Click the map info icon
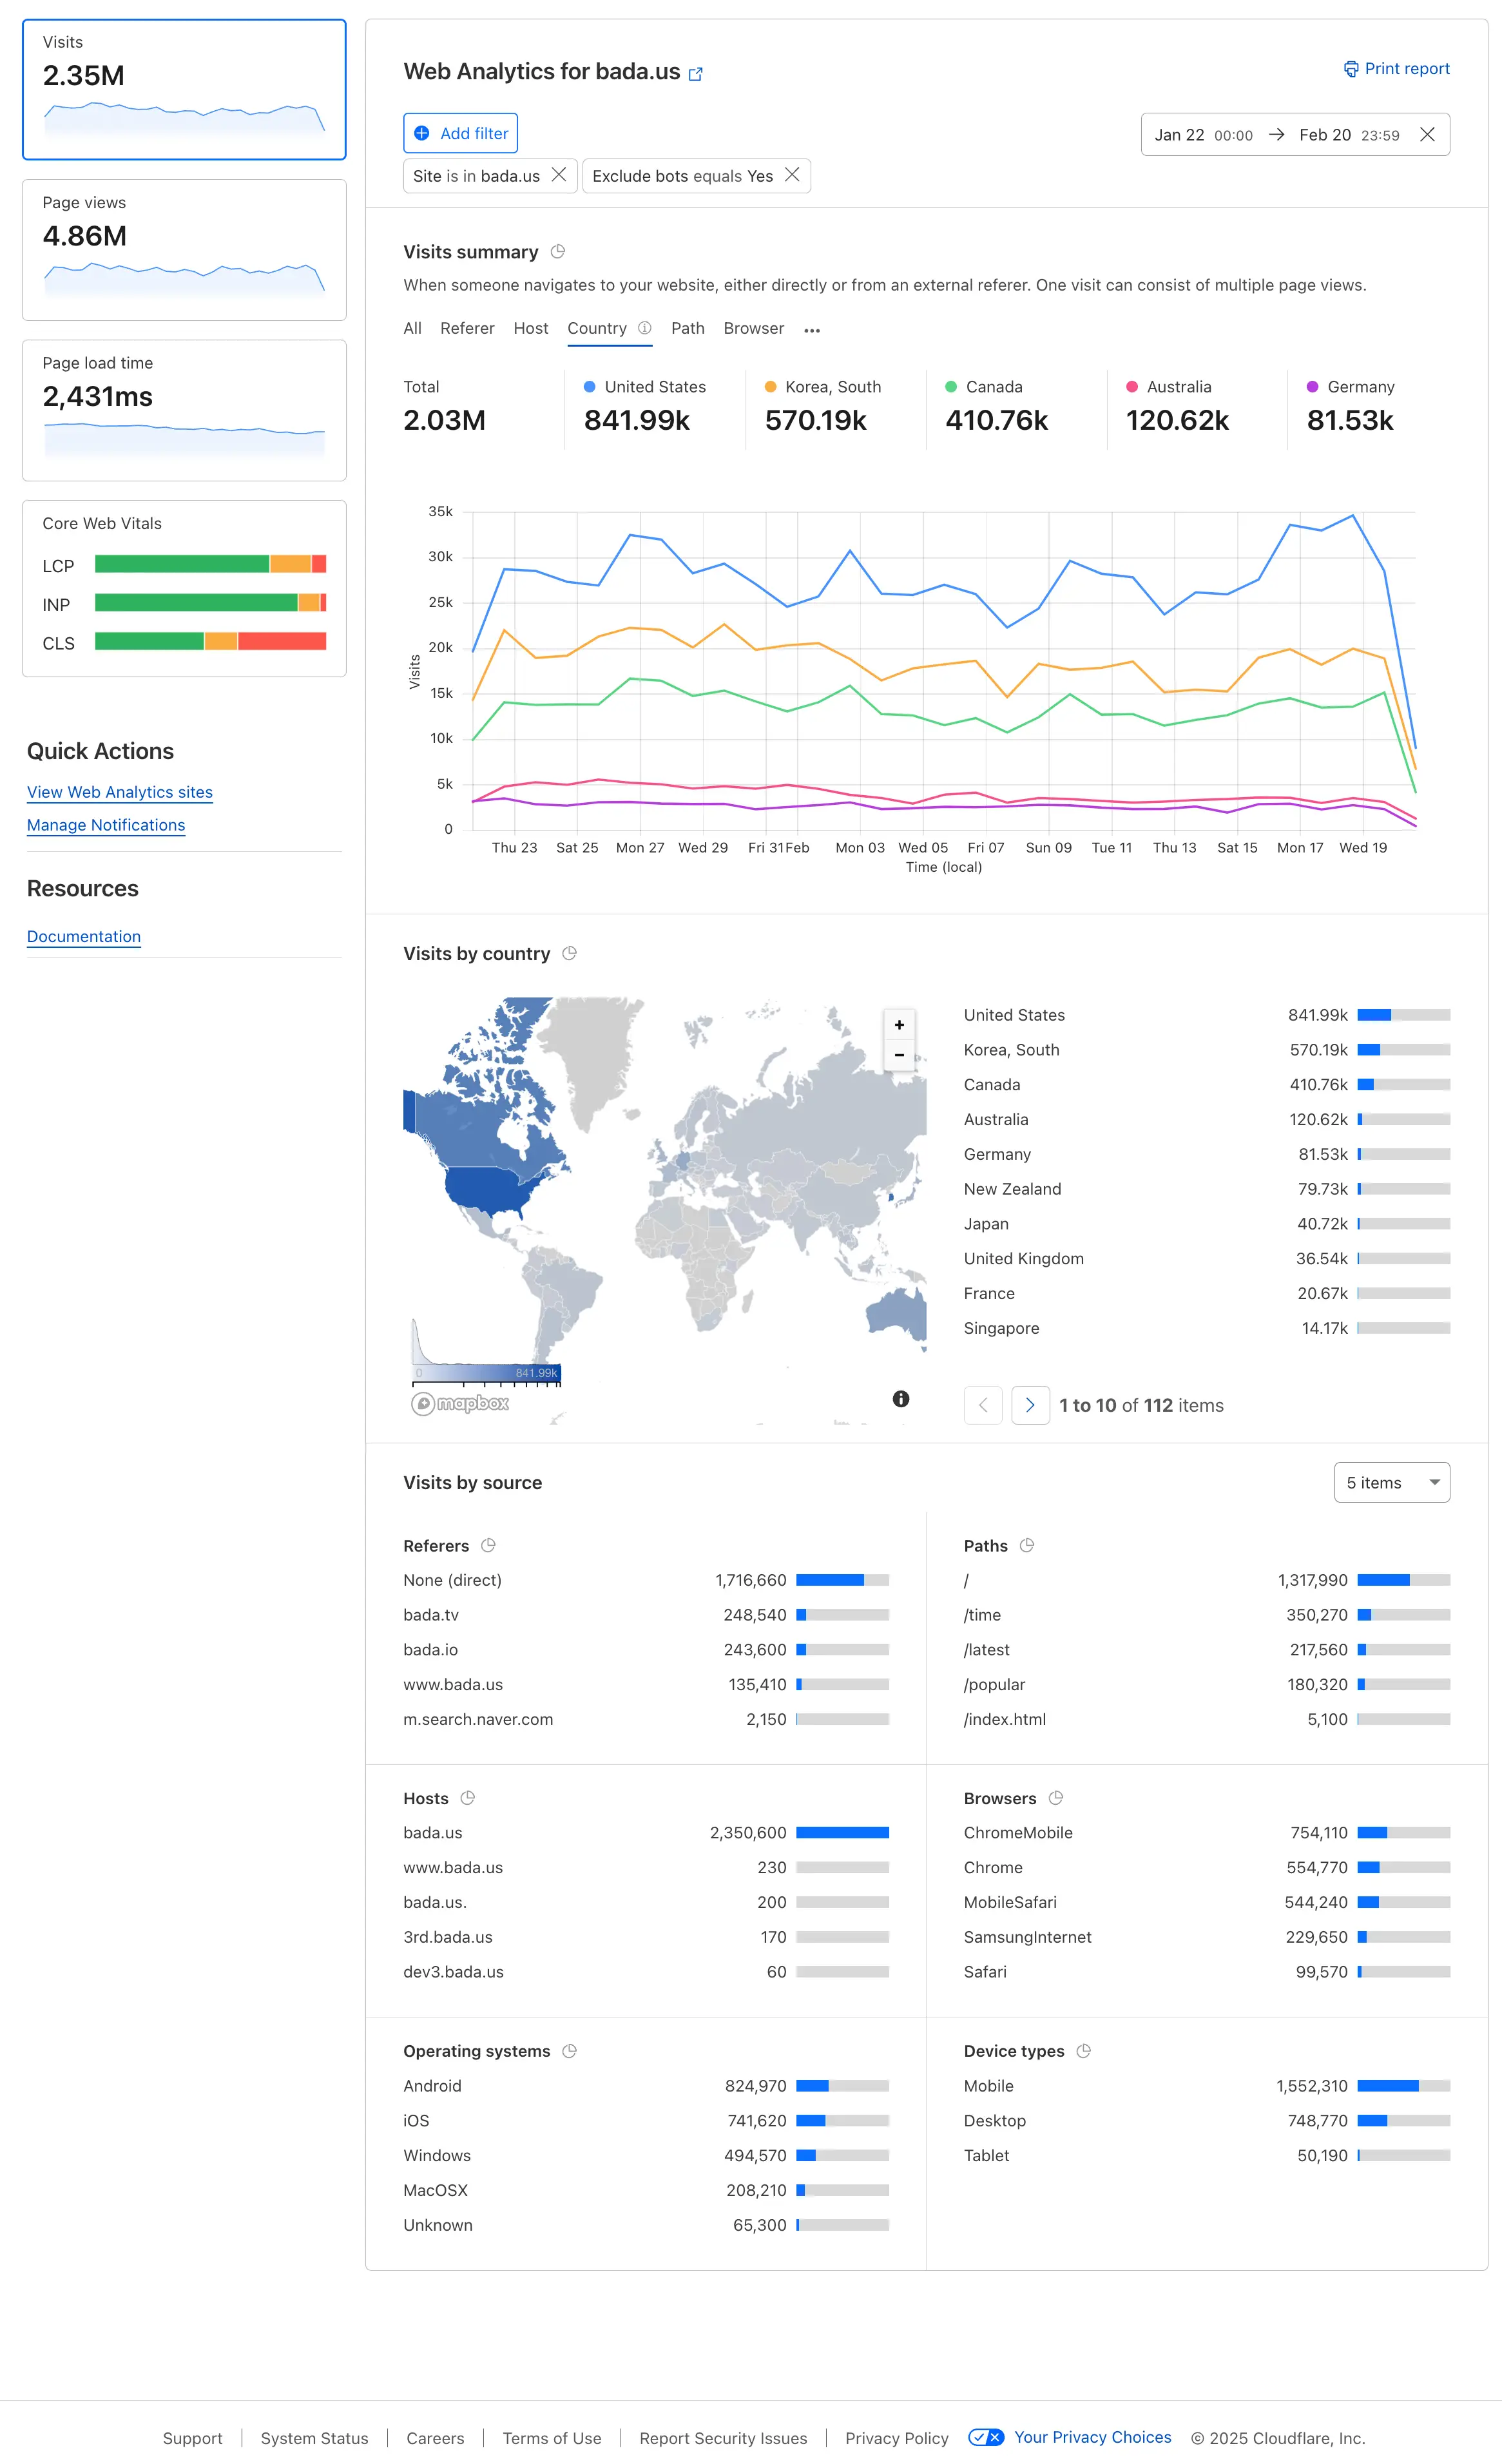The image size is (1502, 2464). tap(901, 1399)
